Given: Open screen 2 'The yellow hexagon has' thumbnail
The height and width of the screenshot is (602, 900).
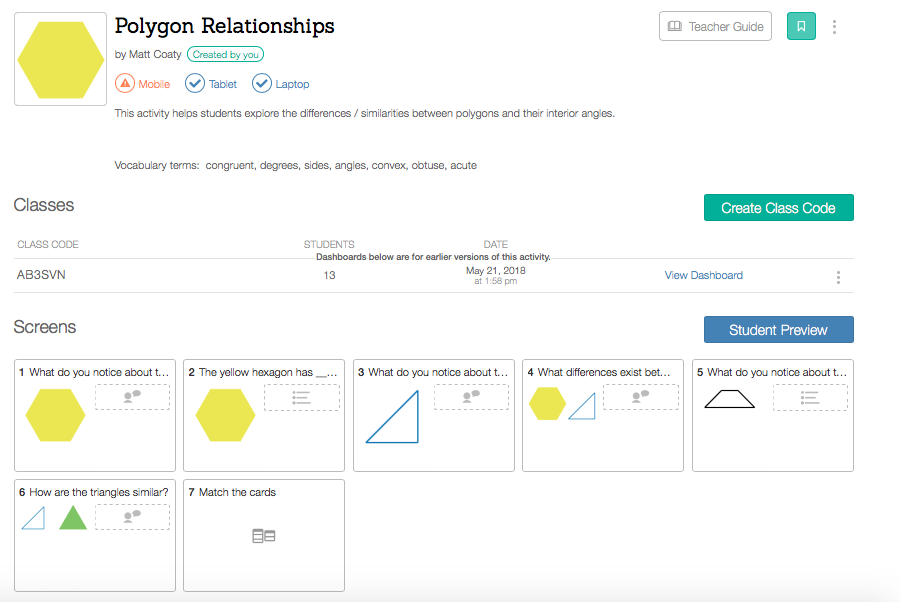Looking at the screenshot, I should coord(264,415).
